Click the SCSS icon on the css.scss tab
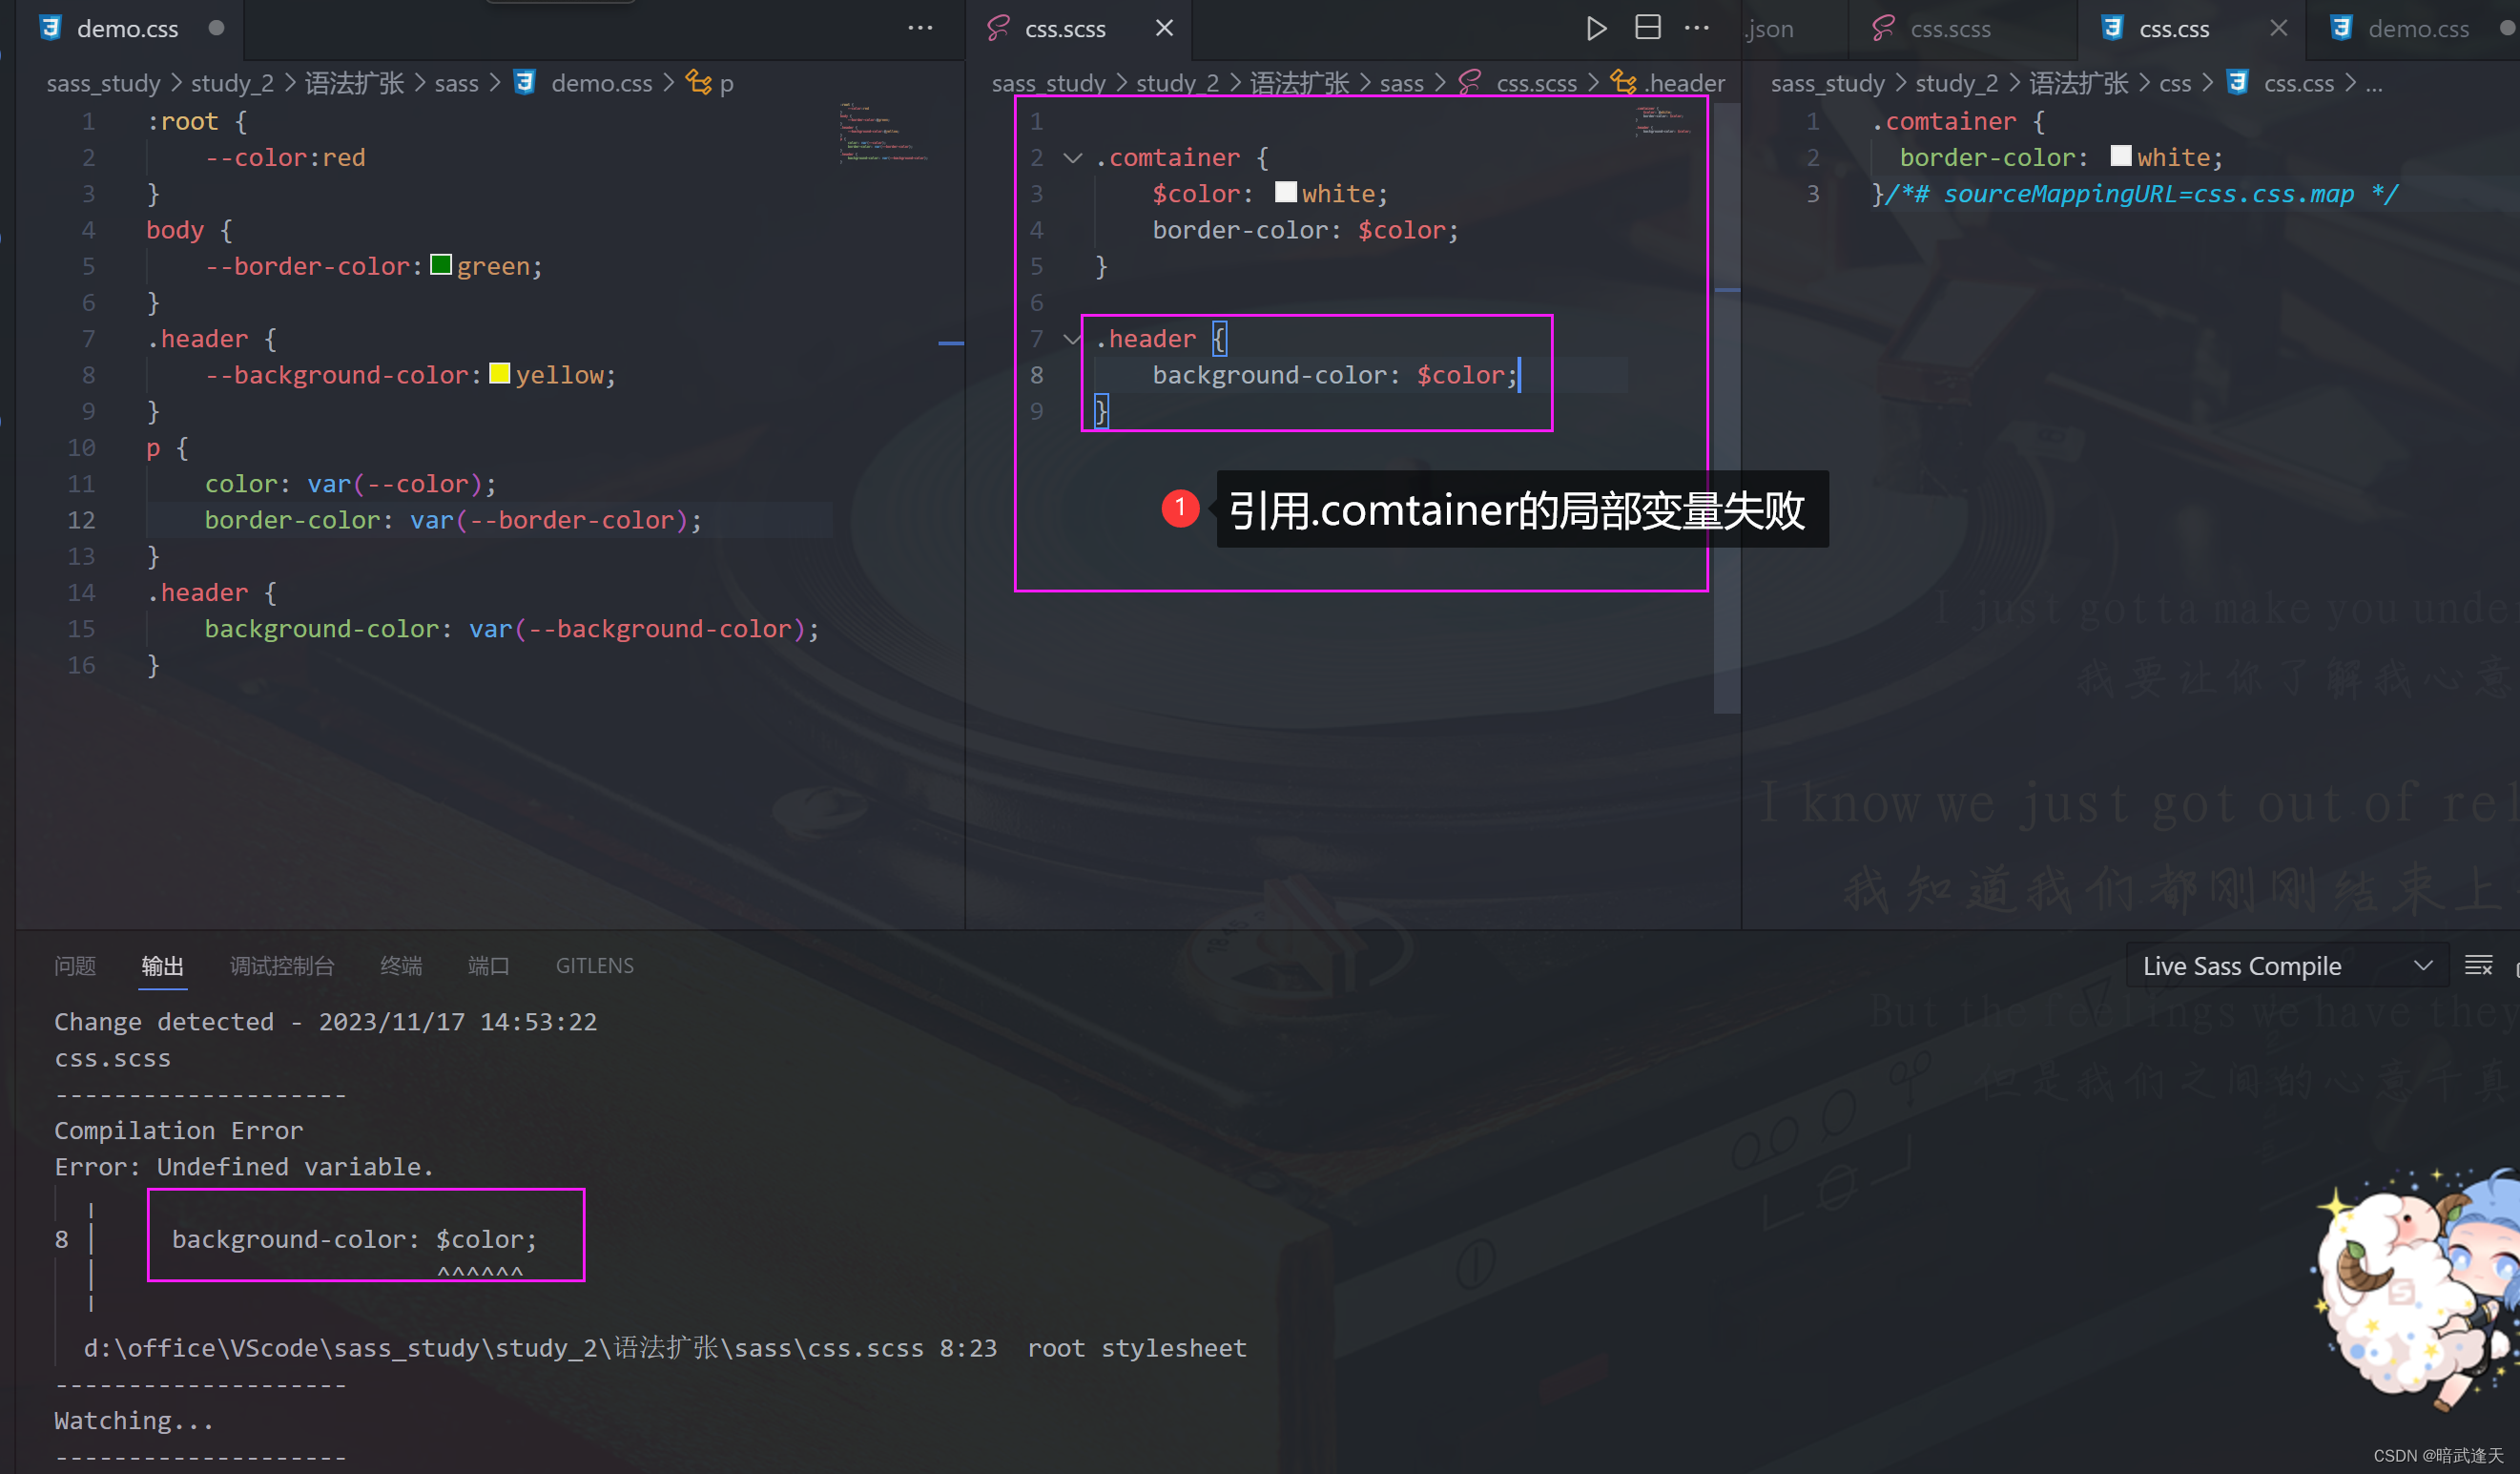 point(997,28)
